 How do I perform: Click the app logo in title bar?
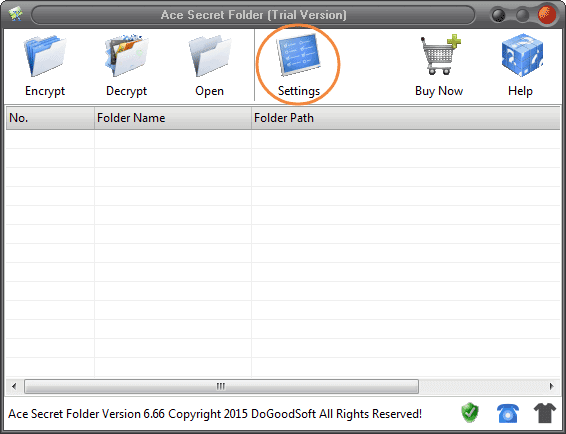coord(15,14)
